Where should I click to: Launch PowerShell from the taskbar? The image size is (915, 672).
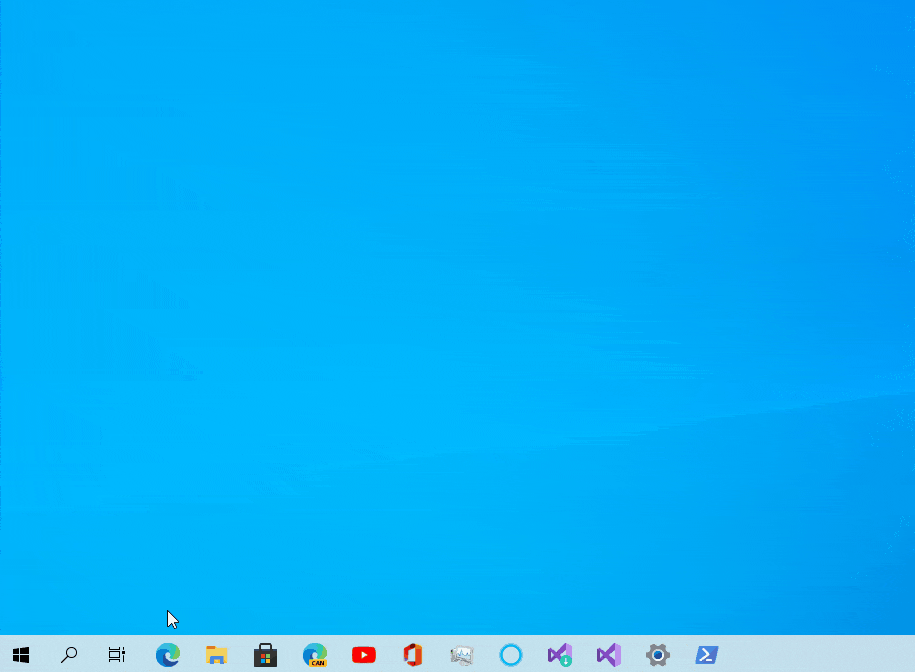tap(707, 655)
